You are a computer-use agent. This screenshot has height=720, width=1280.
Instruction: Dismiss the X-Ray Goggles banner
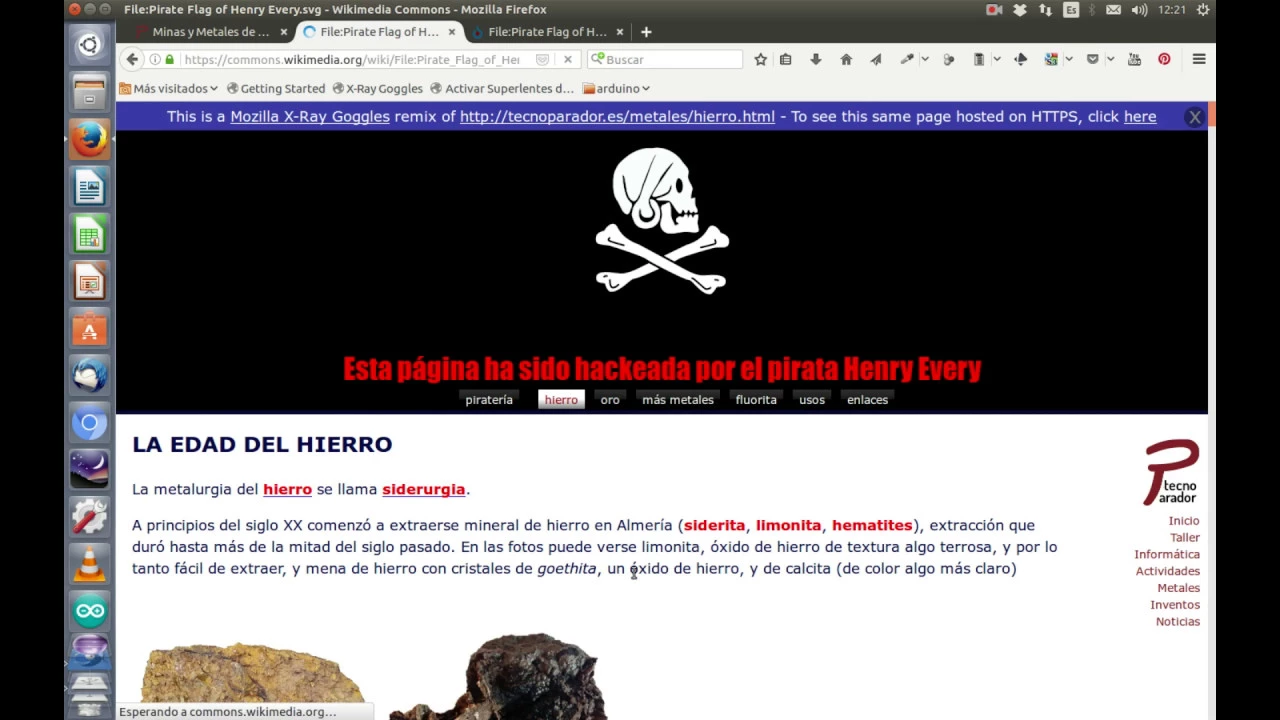pos(1194,117)
